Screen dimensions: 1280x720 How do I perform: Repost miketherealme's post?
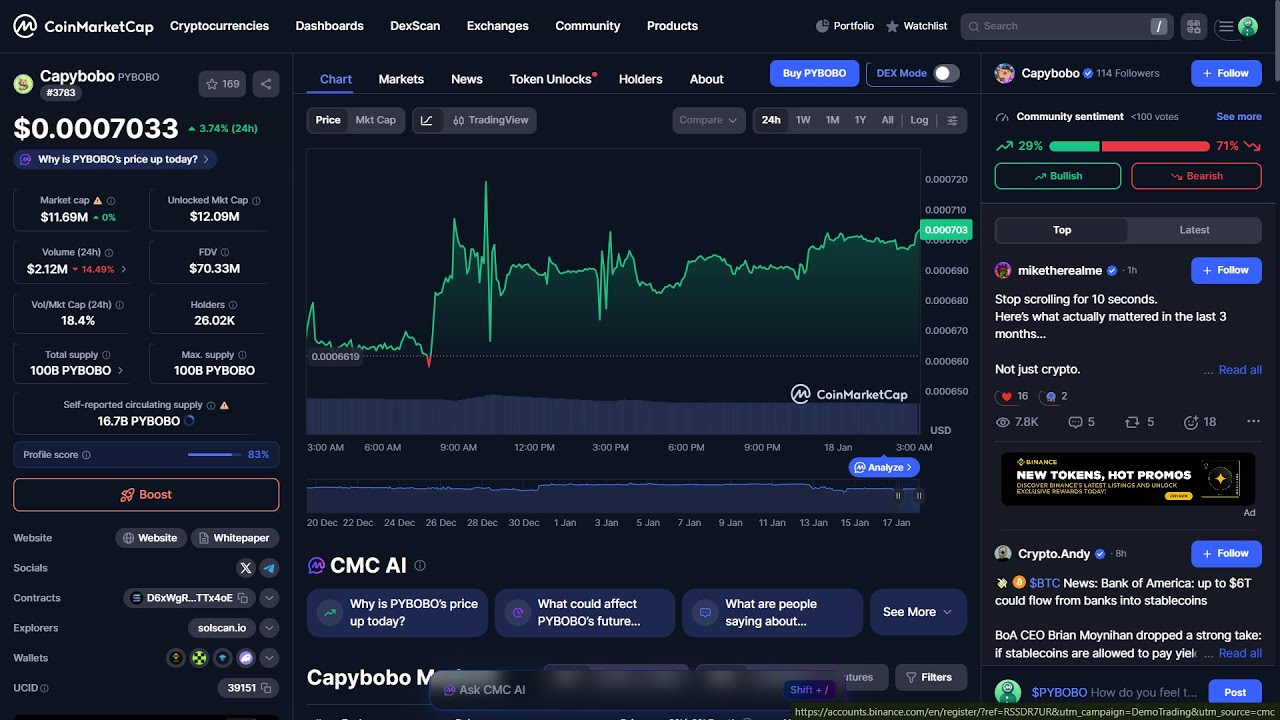(1140, 422)
